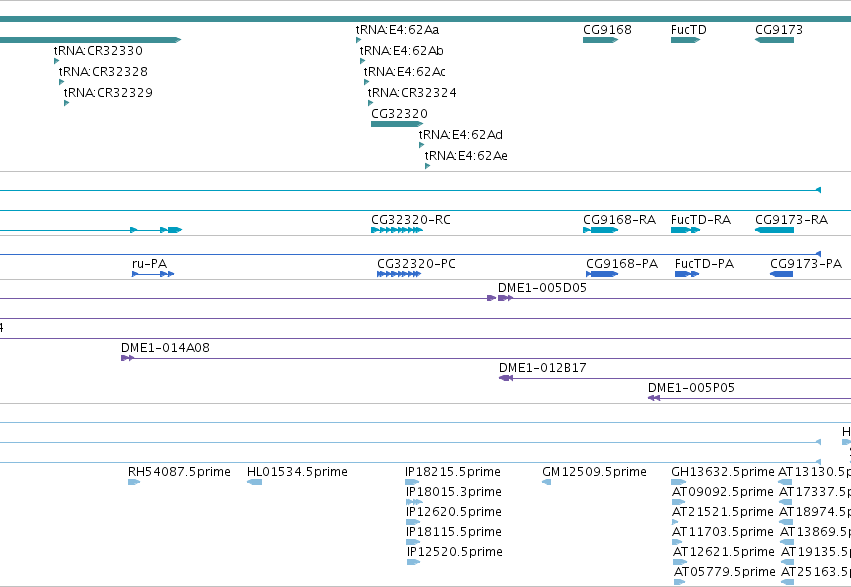Select the CG9173-PA protein feature
The height and width of the screenshot is (587, 851).
[782, 274]
